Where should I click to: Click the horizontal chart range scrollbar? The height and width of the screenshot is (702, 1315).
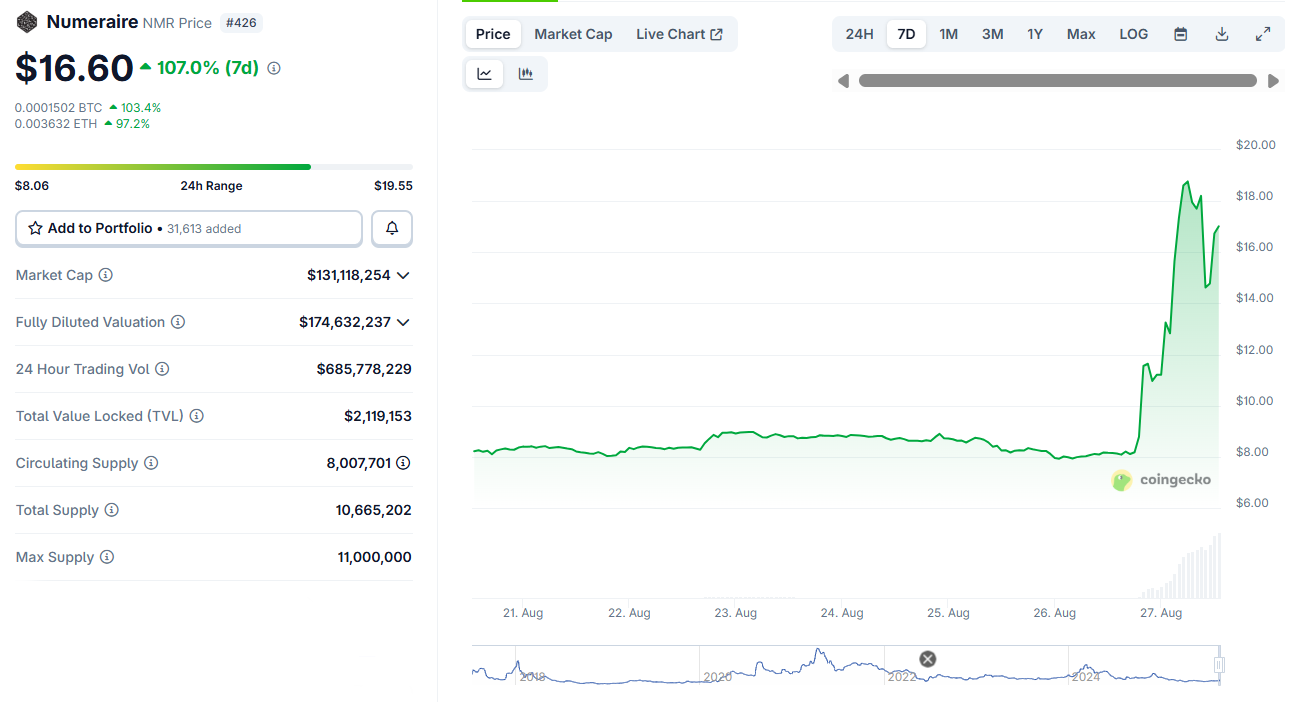(x=1057, y=81)
